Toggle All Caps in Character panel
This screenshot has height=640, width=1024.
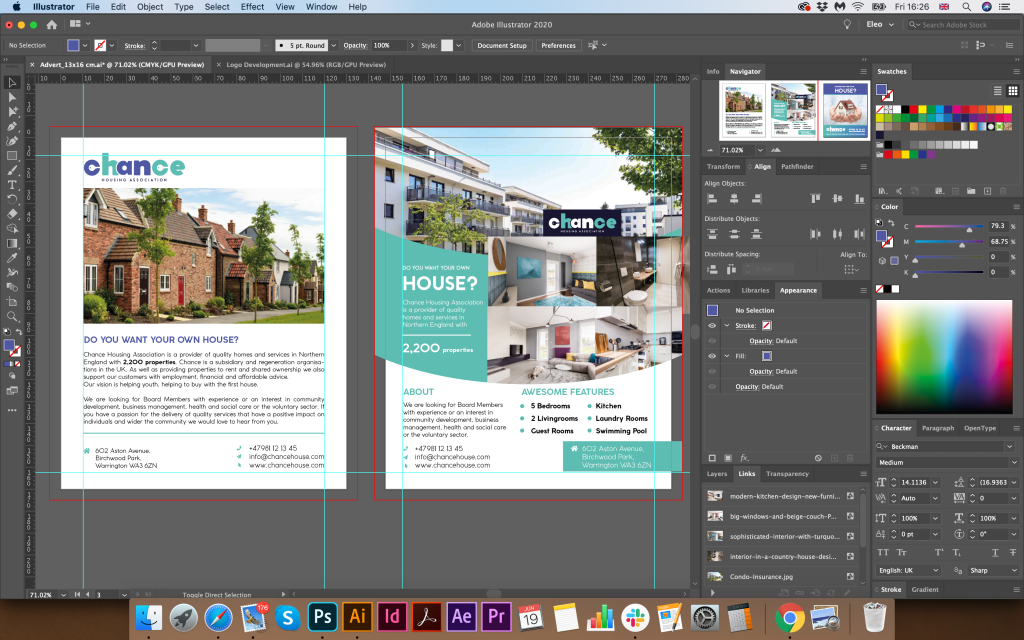(885, 552)
